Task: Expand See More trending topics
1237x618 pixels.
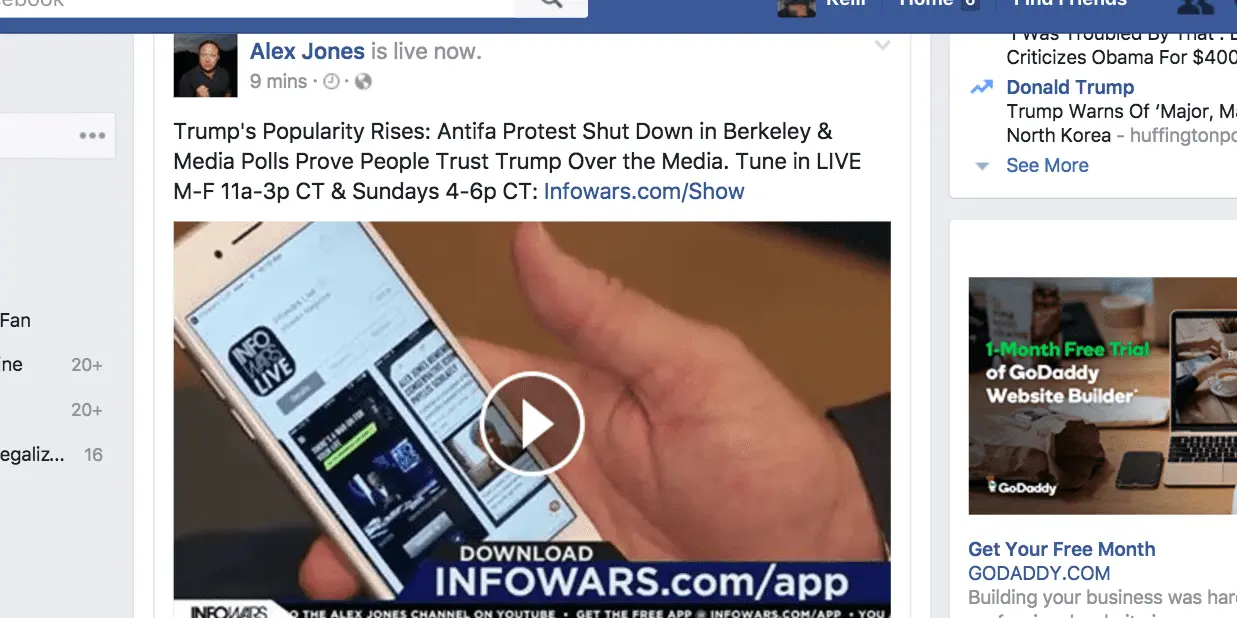Action: pos(1047,165)
